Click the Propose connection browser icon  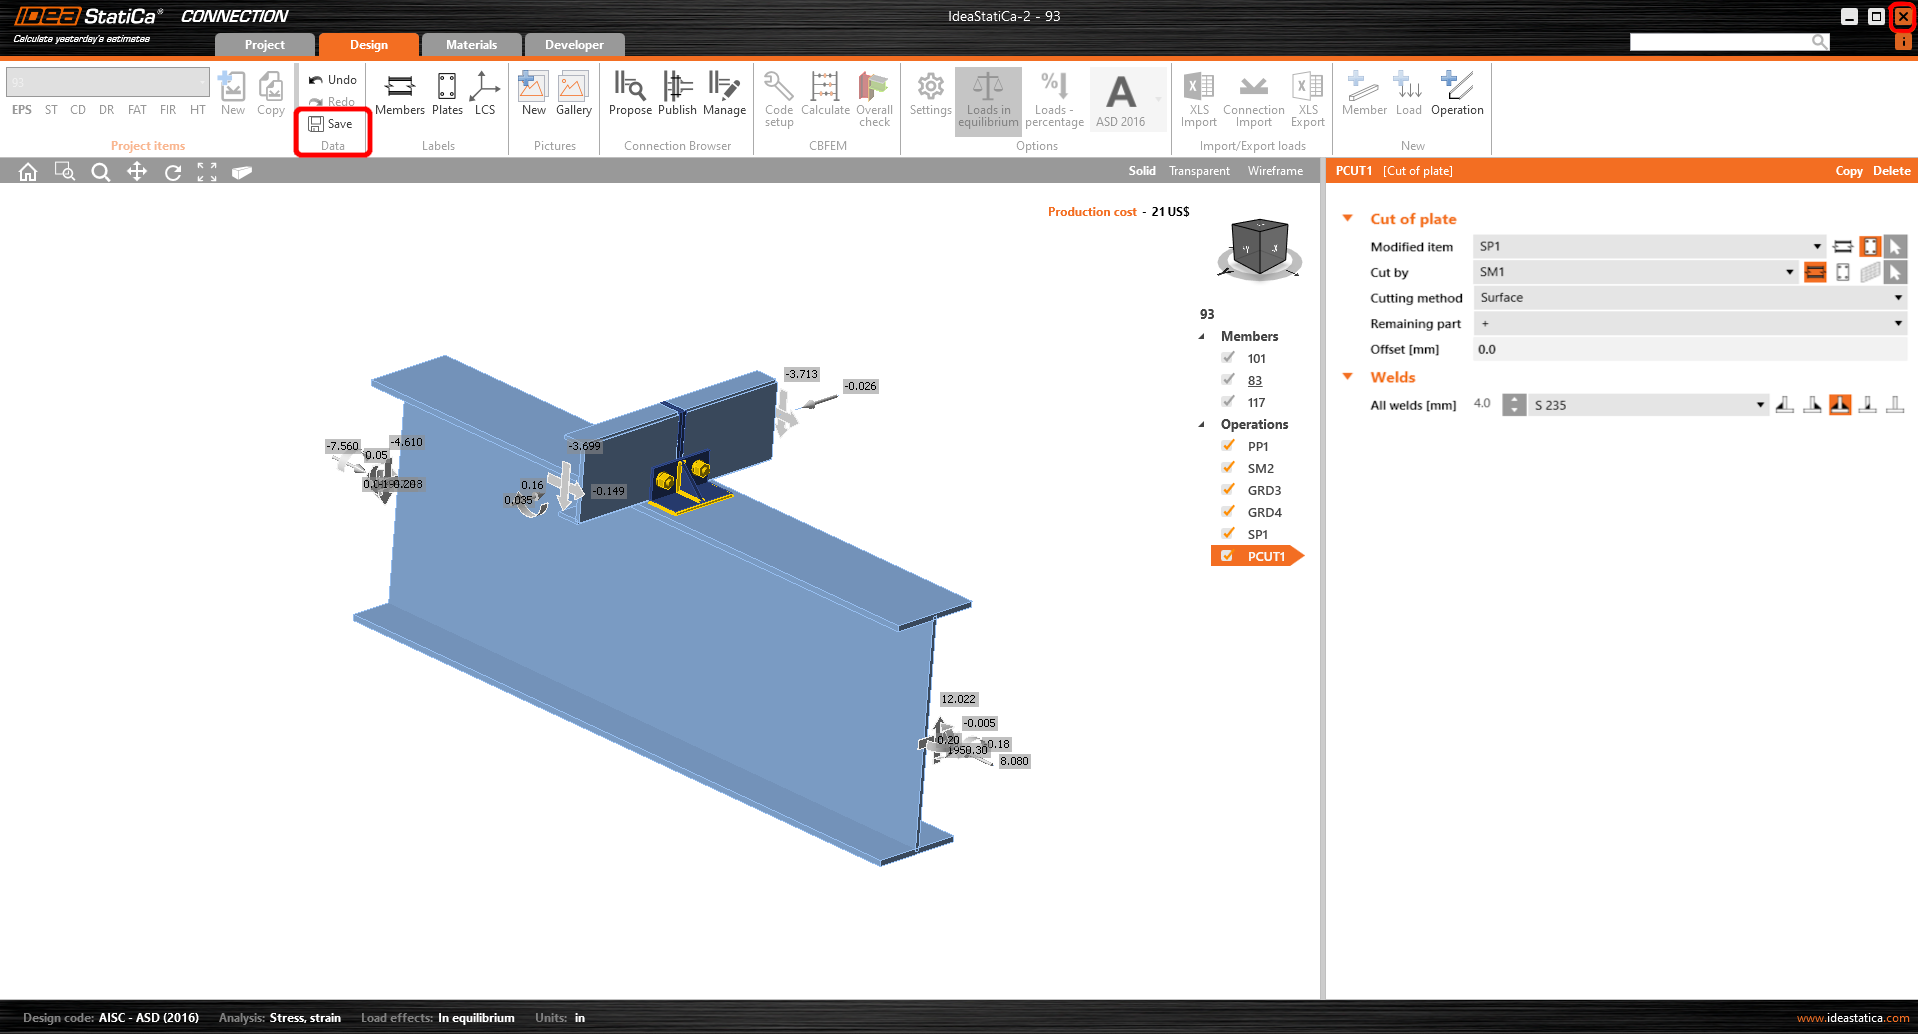click(630, 93)
